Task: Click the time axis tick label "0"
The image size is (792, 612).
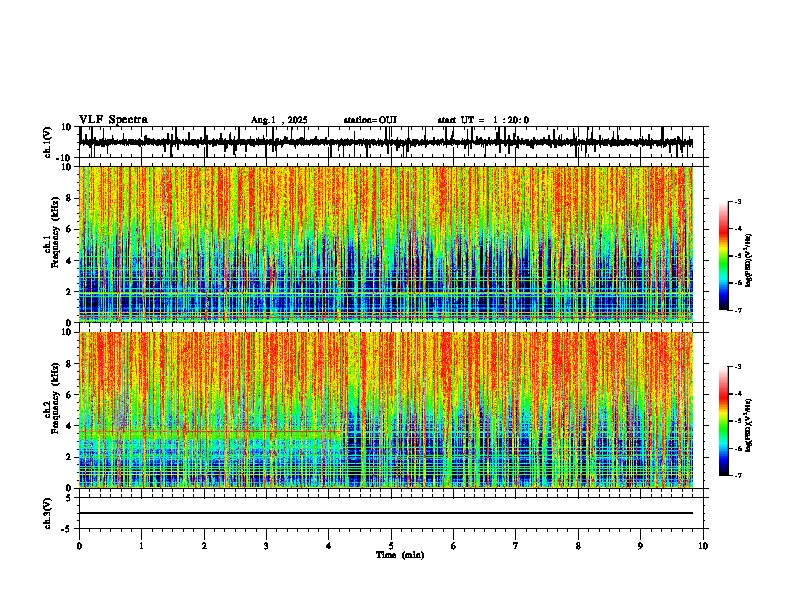Action: pos(79,546)
